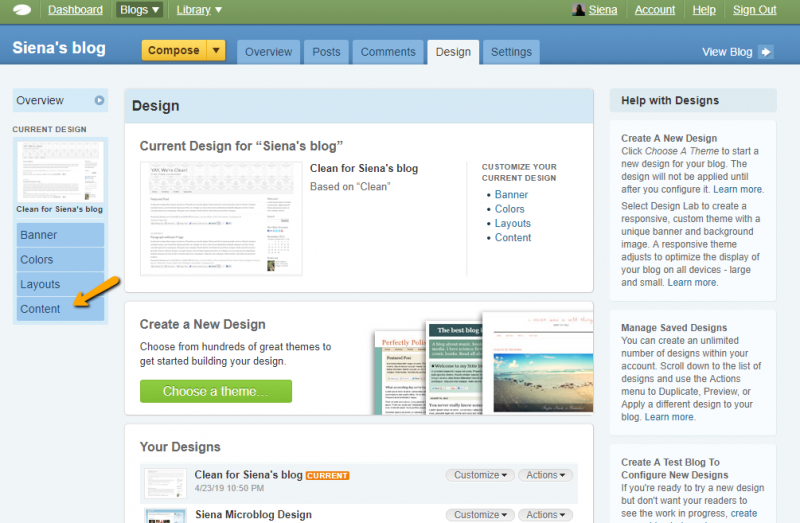
Task: Switch to the Posts tab
Action: (326, 52)
